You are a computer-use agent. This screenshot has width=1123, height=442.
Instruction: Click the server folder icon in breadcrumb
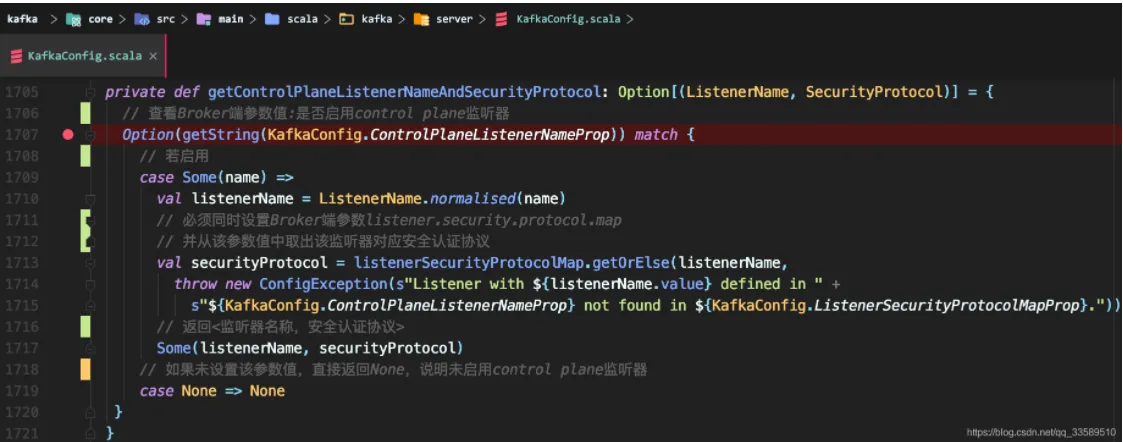[421, 19]
